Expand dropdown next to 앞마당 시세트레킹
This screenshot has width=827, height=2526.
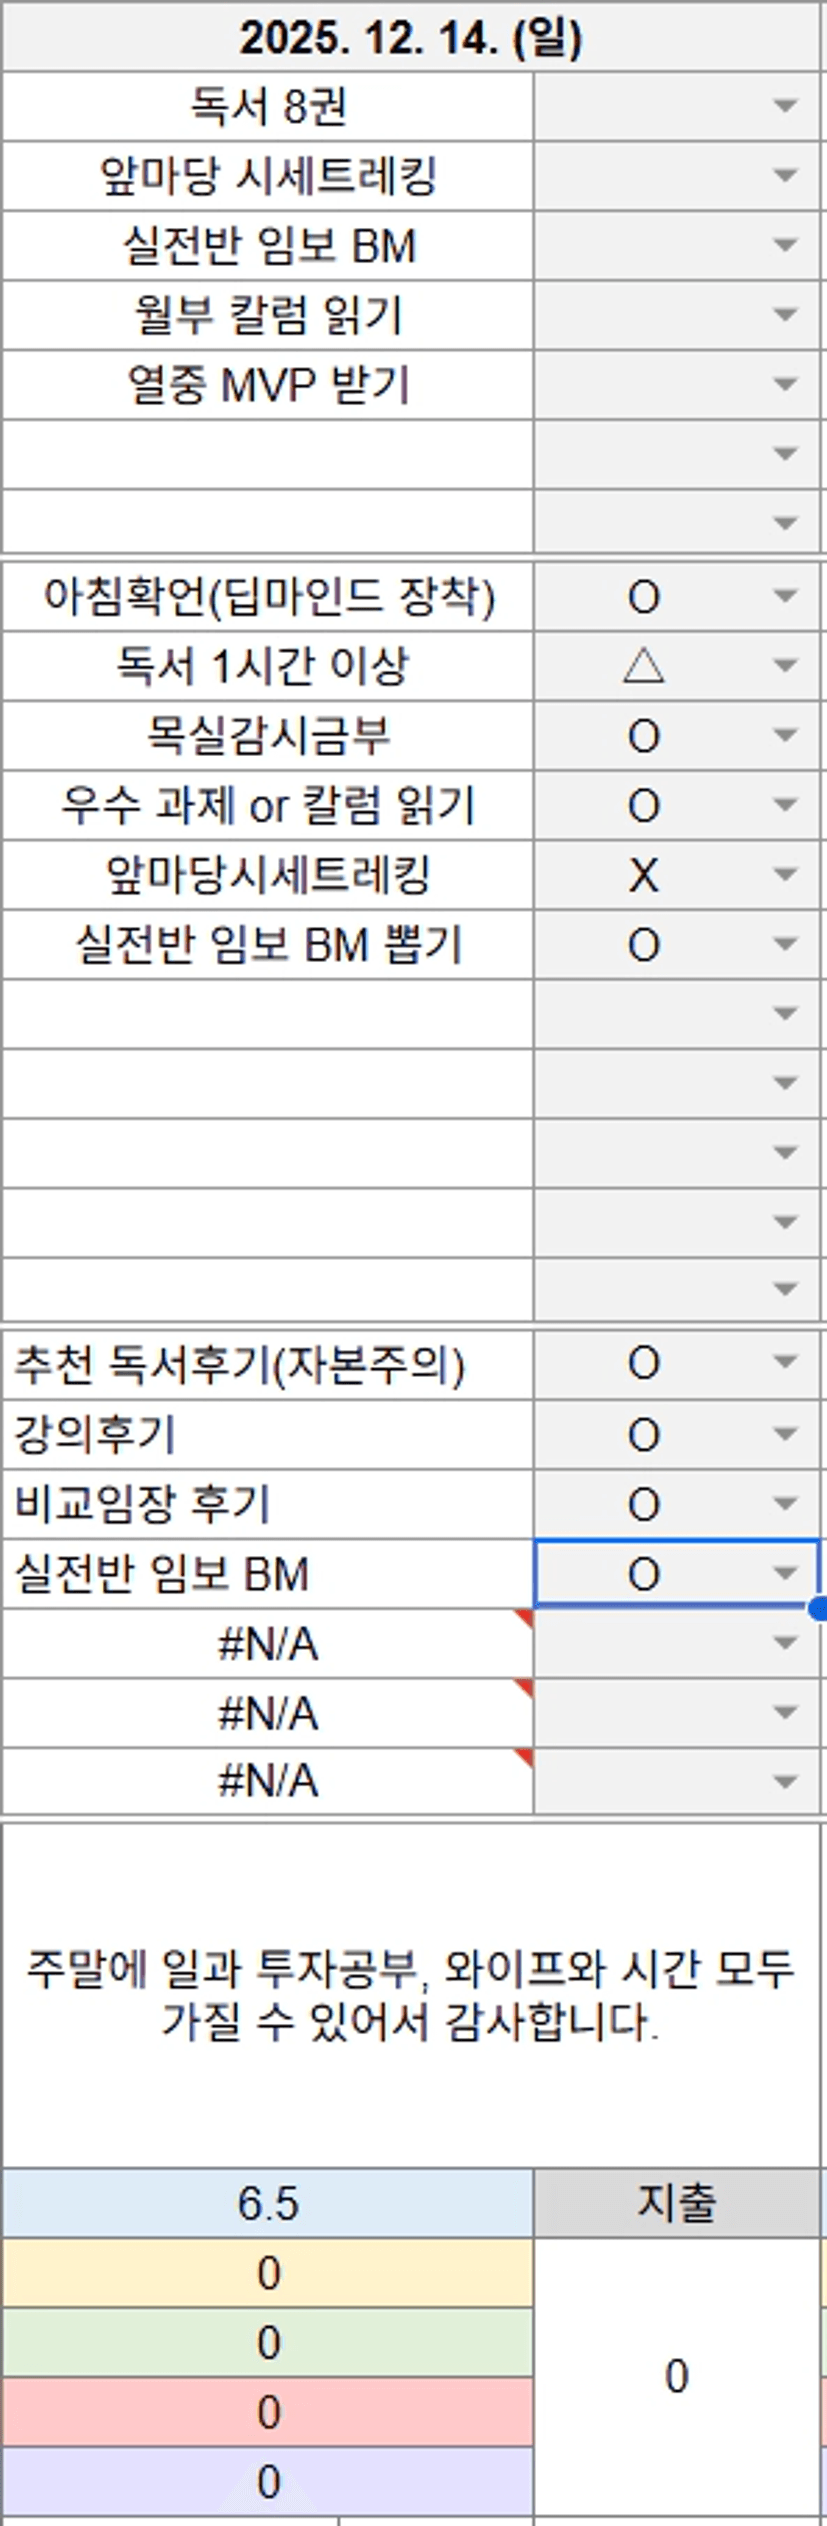click(x=785, y=176)
